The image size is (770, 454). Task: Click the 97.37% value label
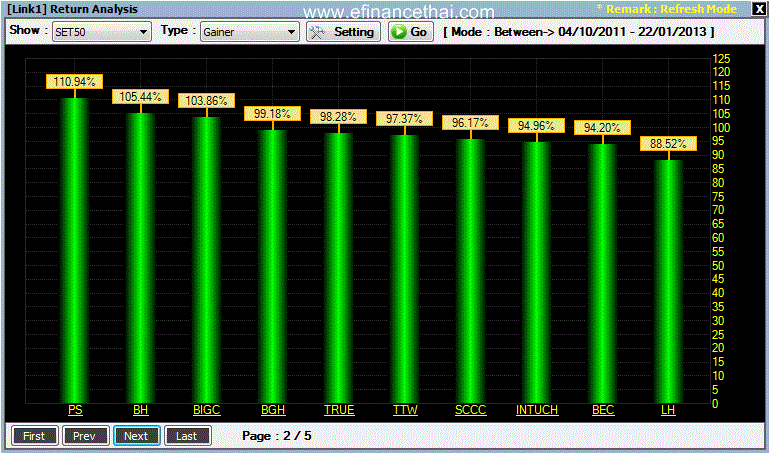tap(404, 119)
